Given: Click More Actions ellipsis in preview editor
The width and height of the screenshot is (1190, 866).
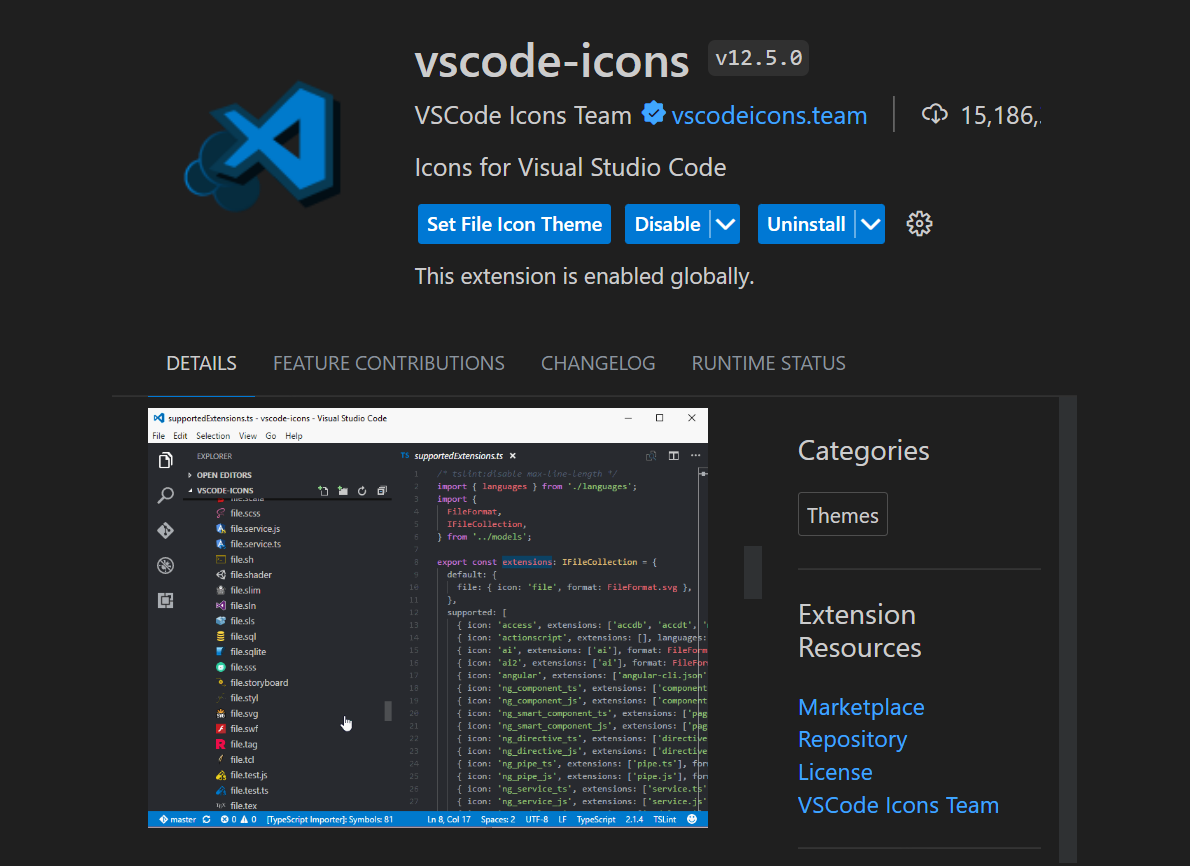Looking at the screenshot, I should (695, 456).
